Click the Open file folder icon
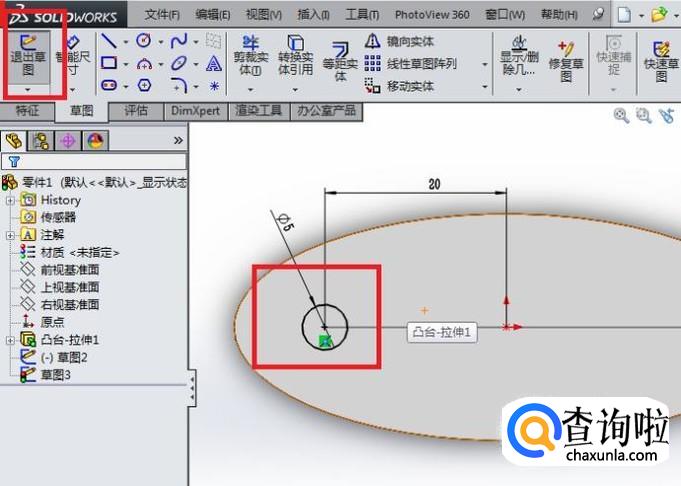681x486 pixels. pos(659,15)
